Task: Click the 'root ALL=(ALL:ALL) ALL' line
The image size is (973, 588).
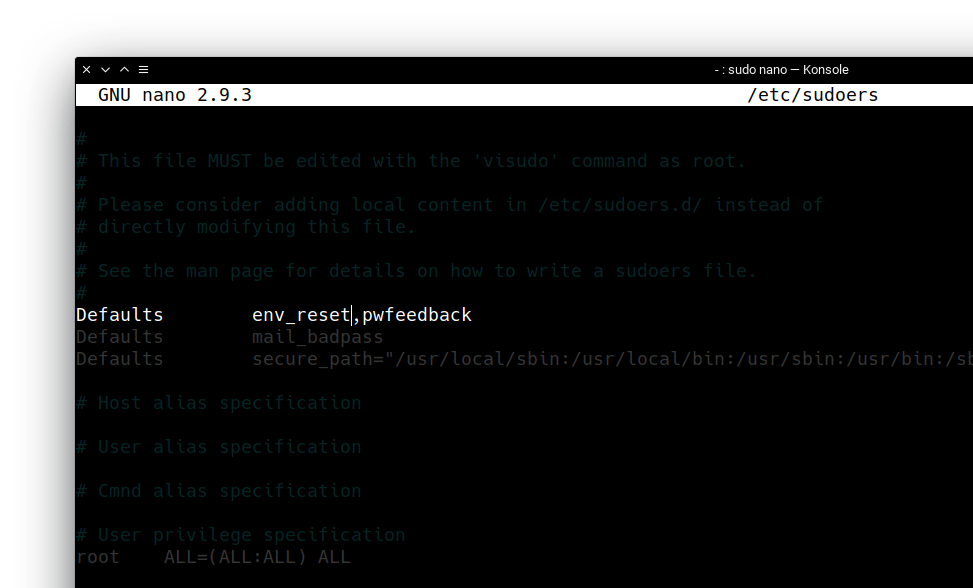Action: (214, 556)
